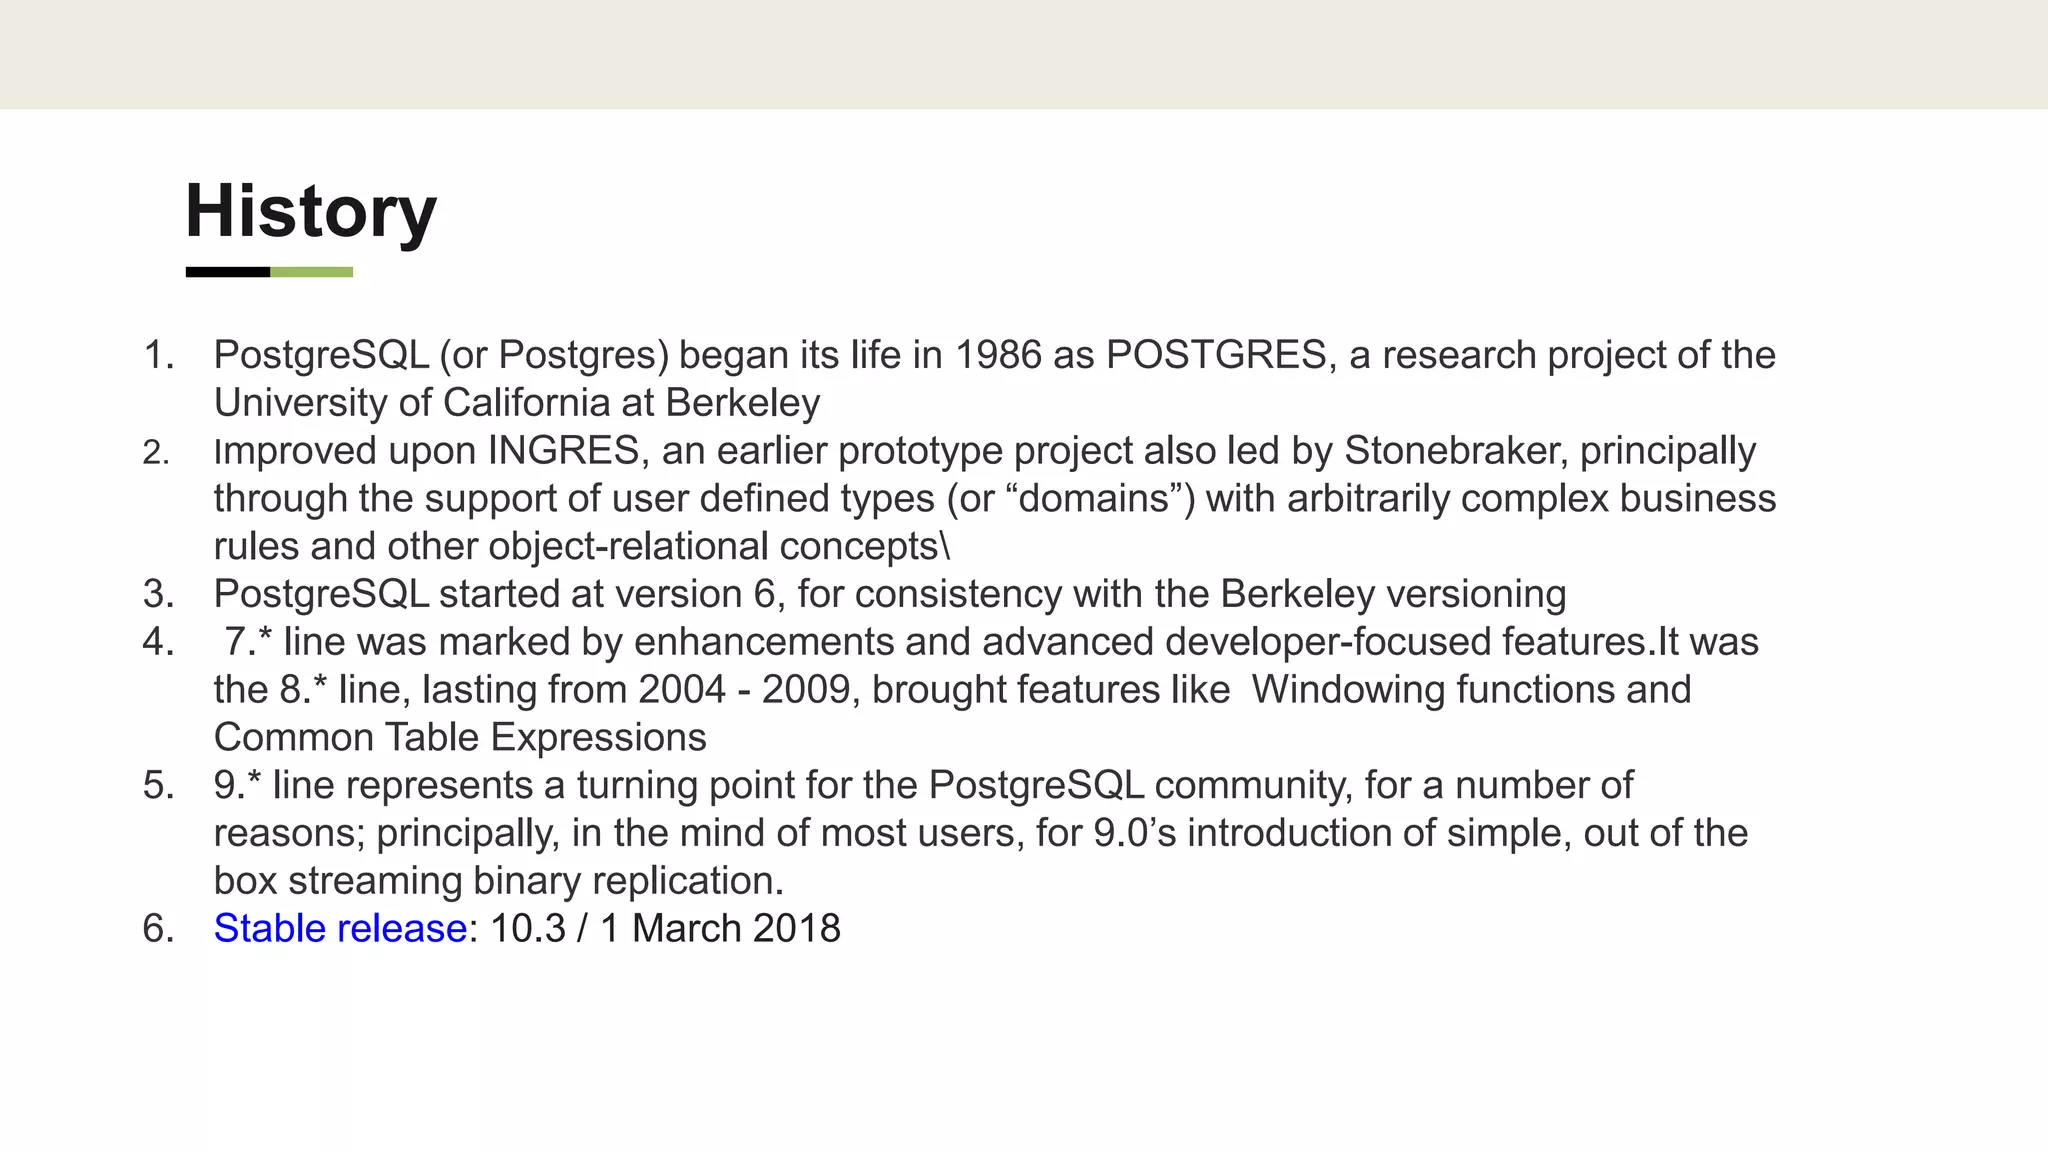Viewport: 2048px width, 1152px height.
Task: Select the line starting "PostgreSQL (or Postgres) began"
Action: coord(994,356)
